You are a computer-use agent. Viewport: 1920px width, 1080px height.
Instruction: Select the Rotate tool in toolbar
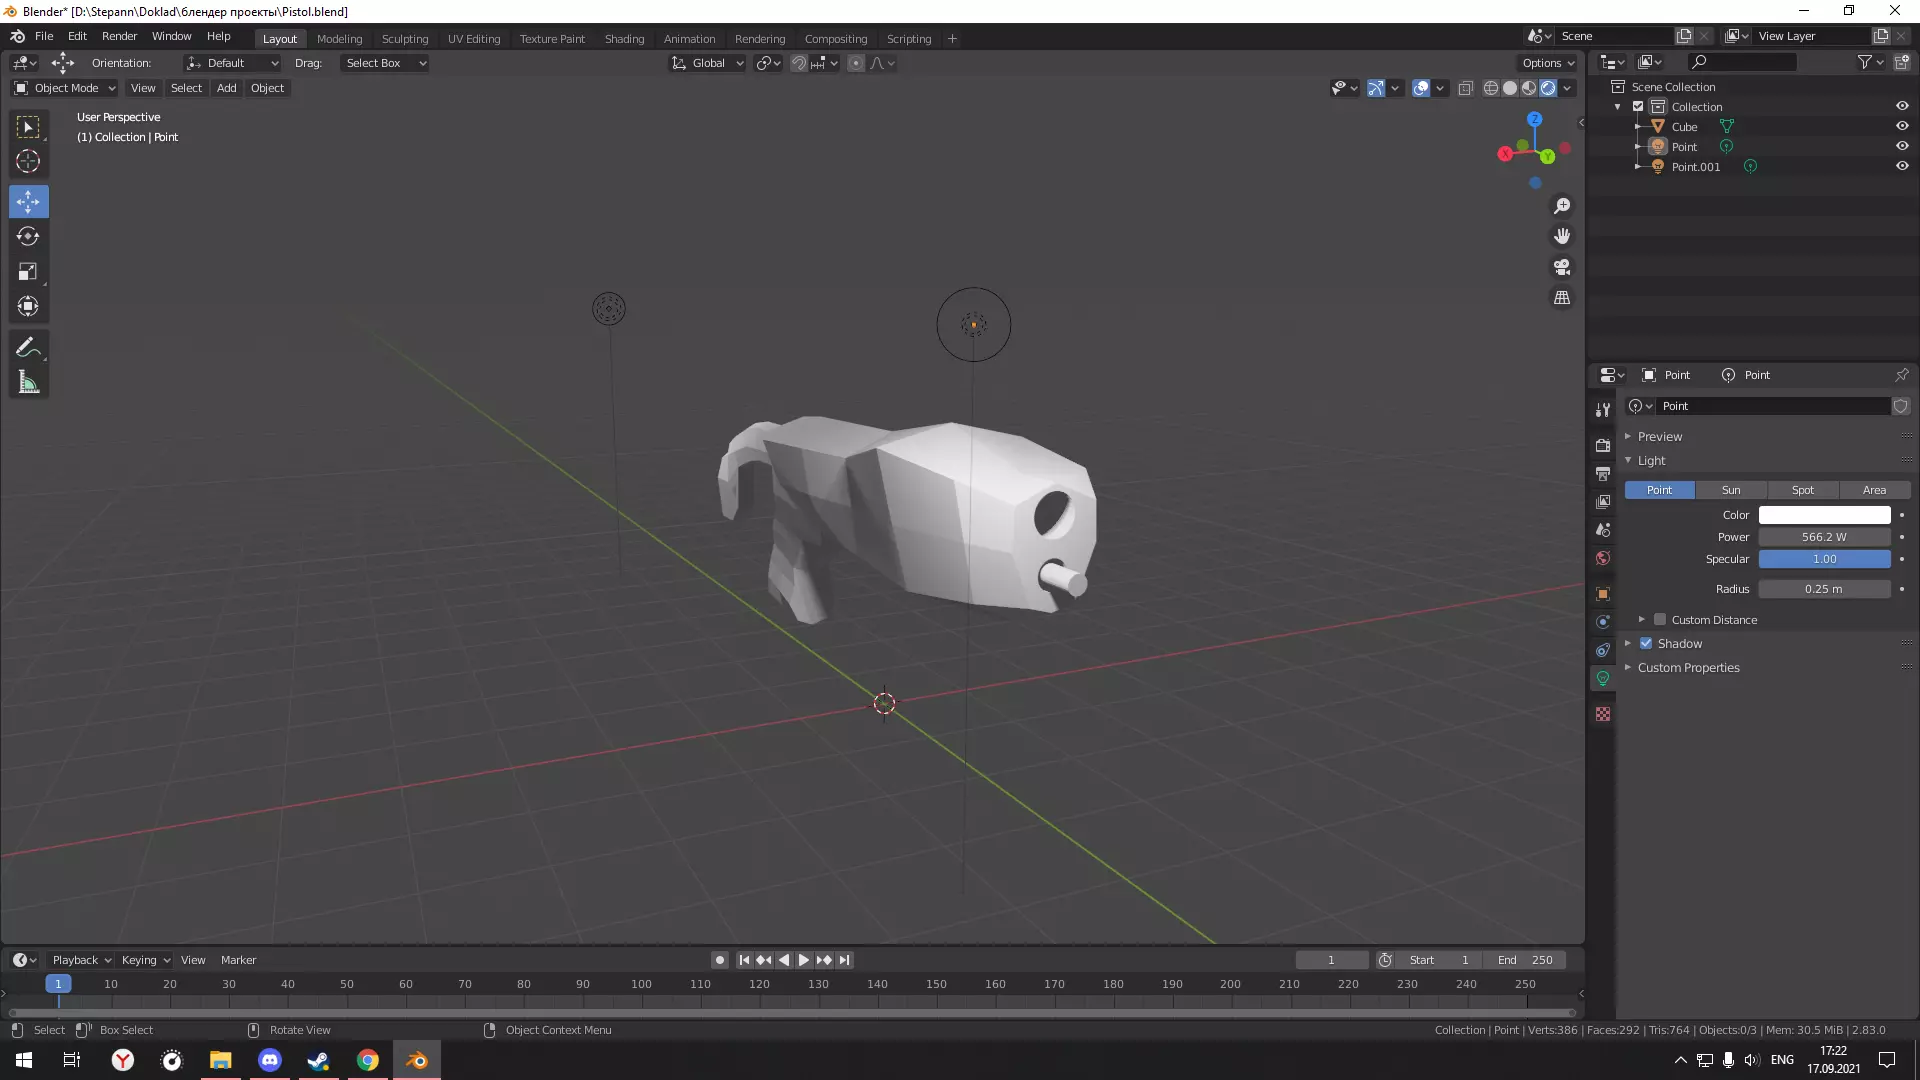click(28, 237)
